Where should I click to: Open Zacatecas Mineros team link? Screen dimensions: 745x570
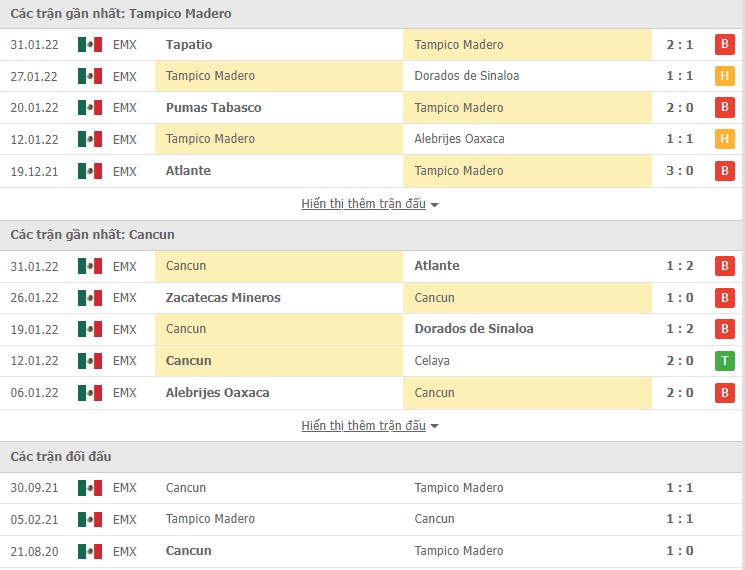[x=223, y=298]
